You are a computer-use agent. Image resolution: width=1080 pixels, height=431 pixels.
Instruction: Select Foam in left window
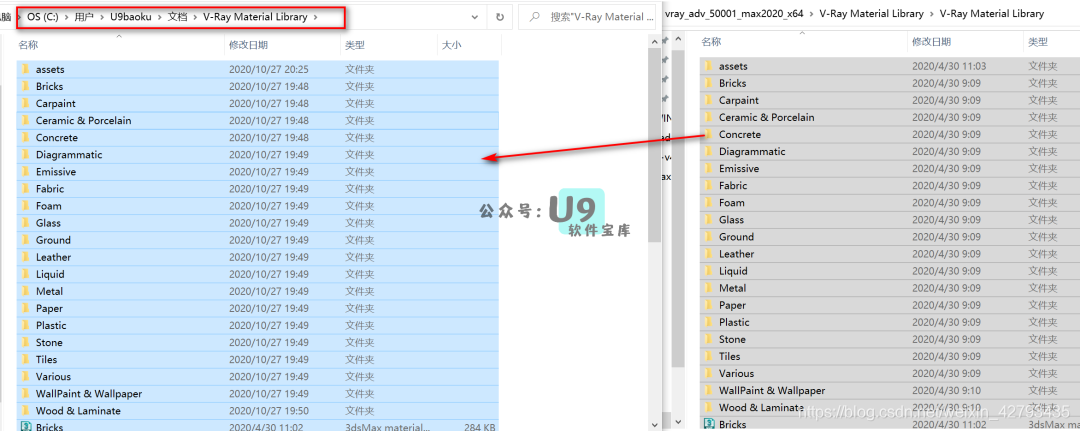click(48, 206)
